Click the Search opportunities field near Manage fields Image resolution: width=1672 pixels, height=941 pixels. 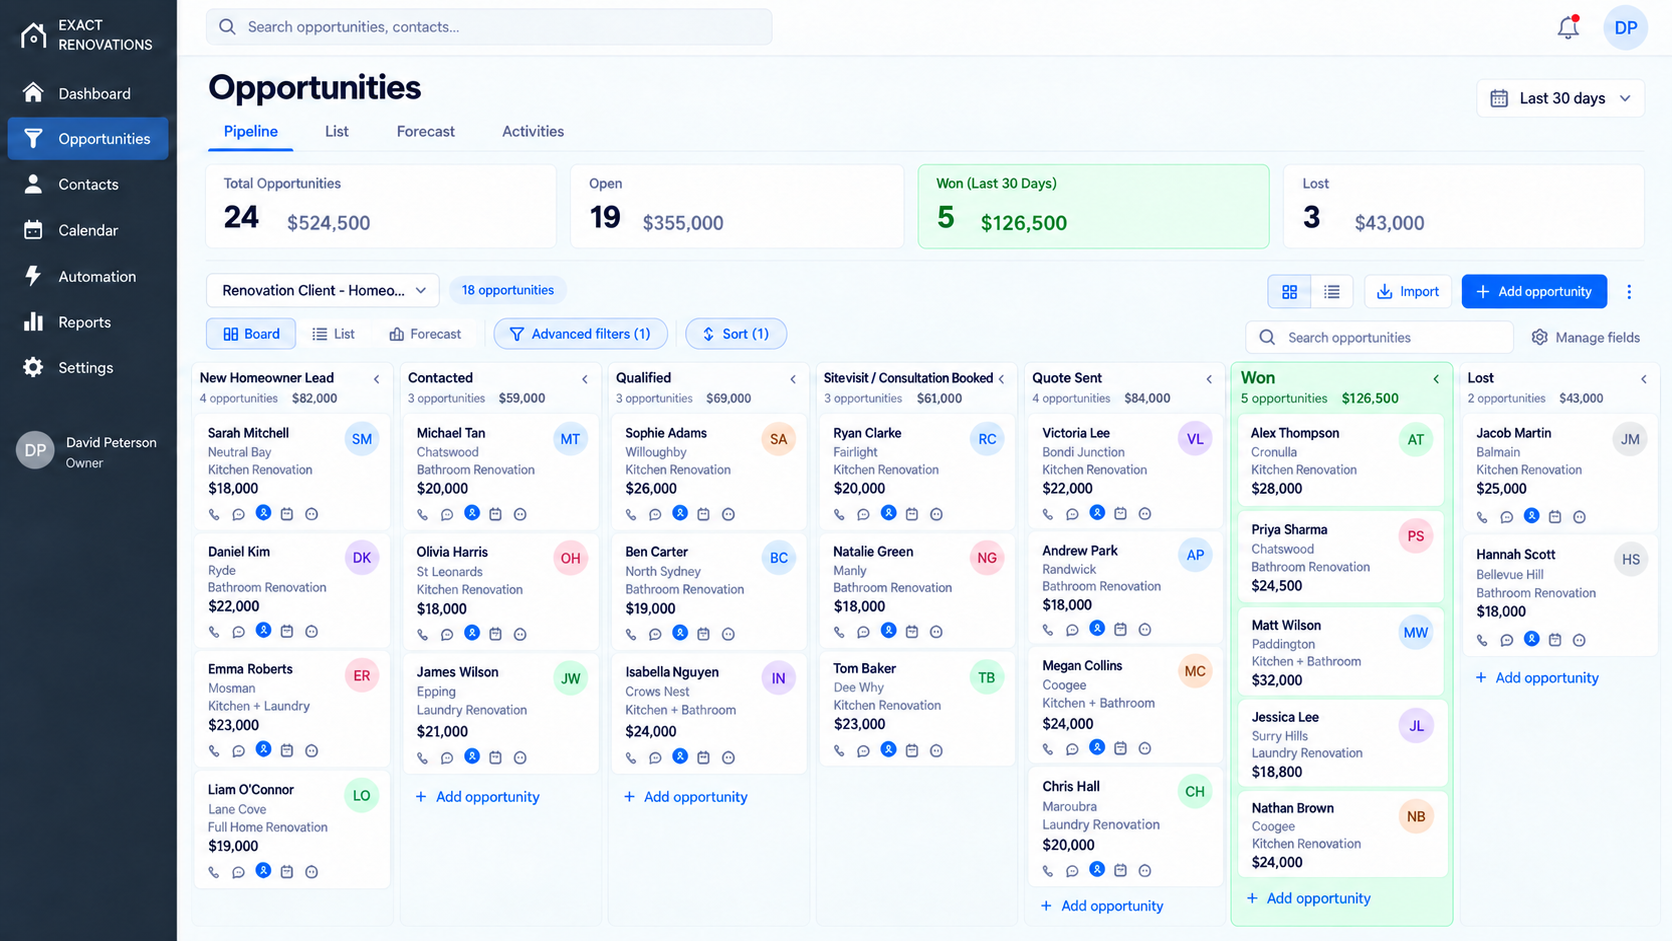[1379, 338]
